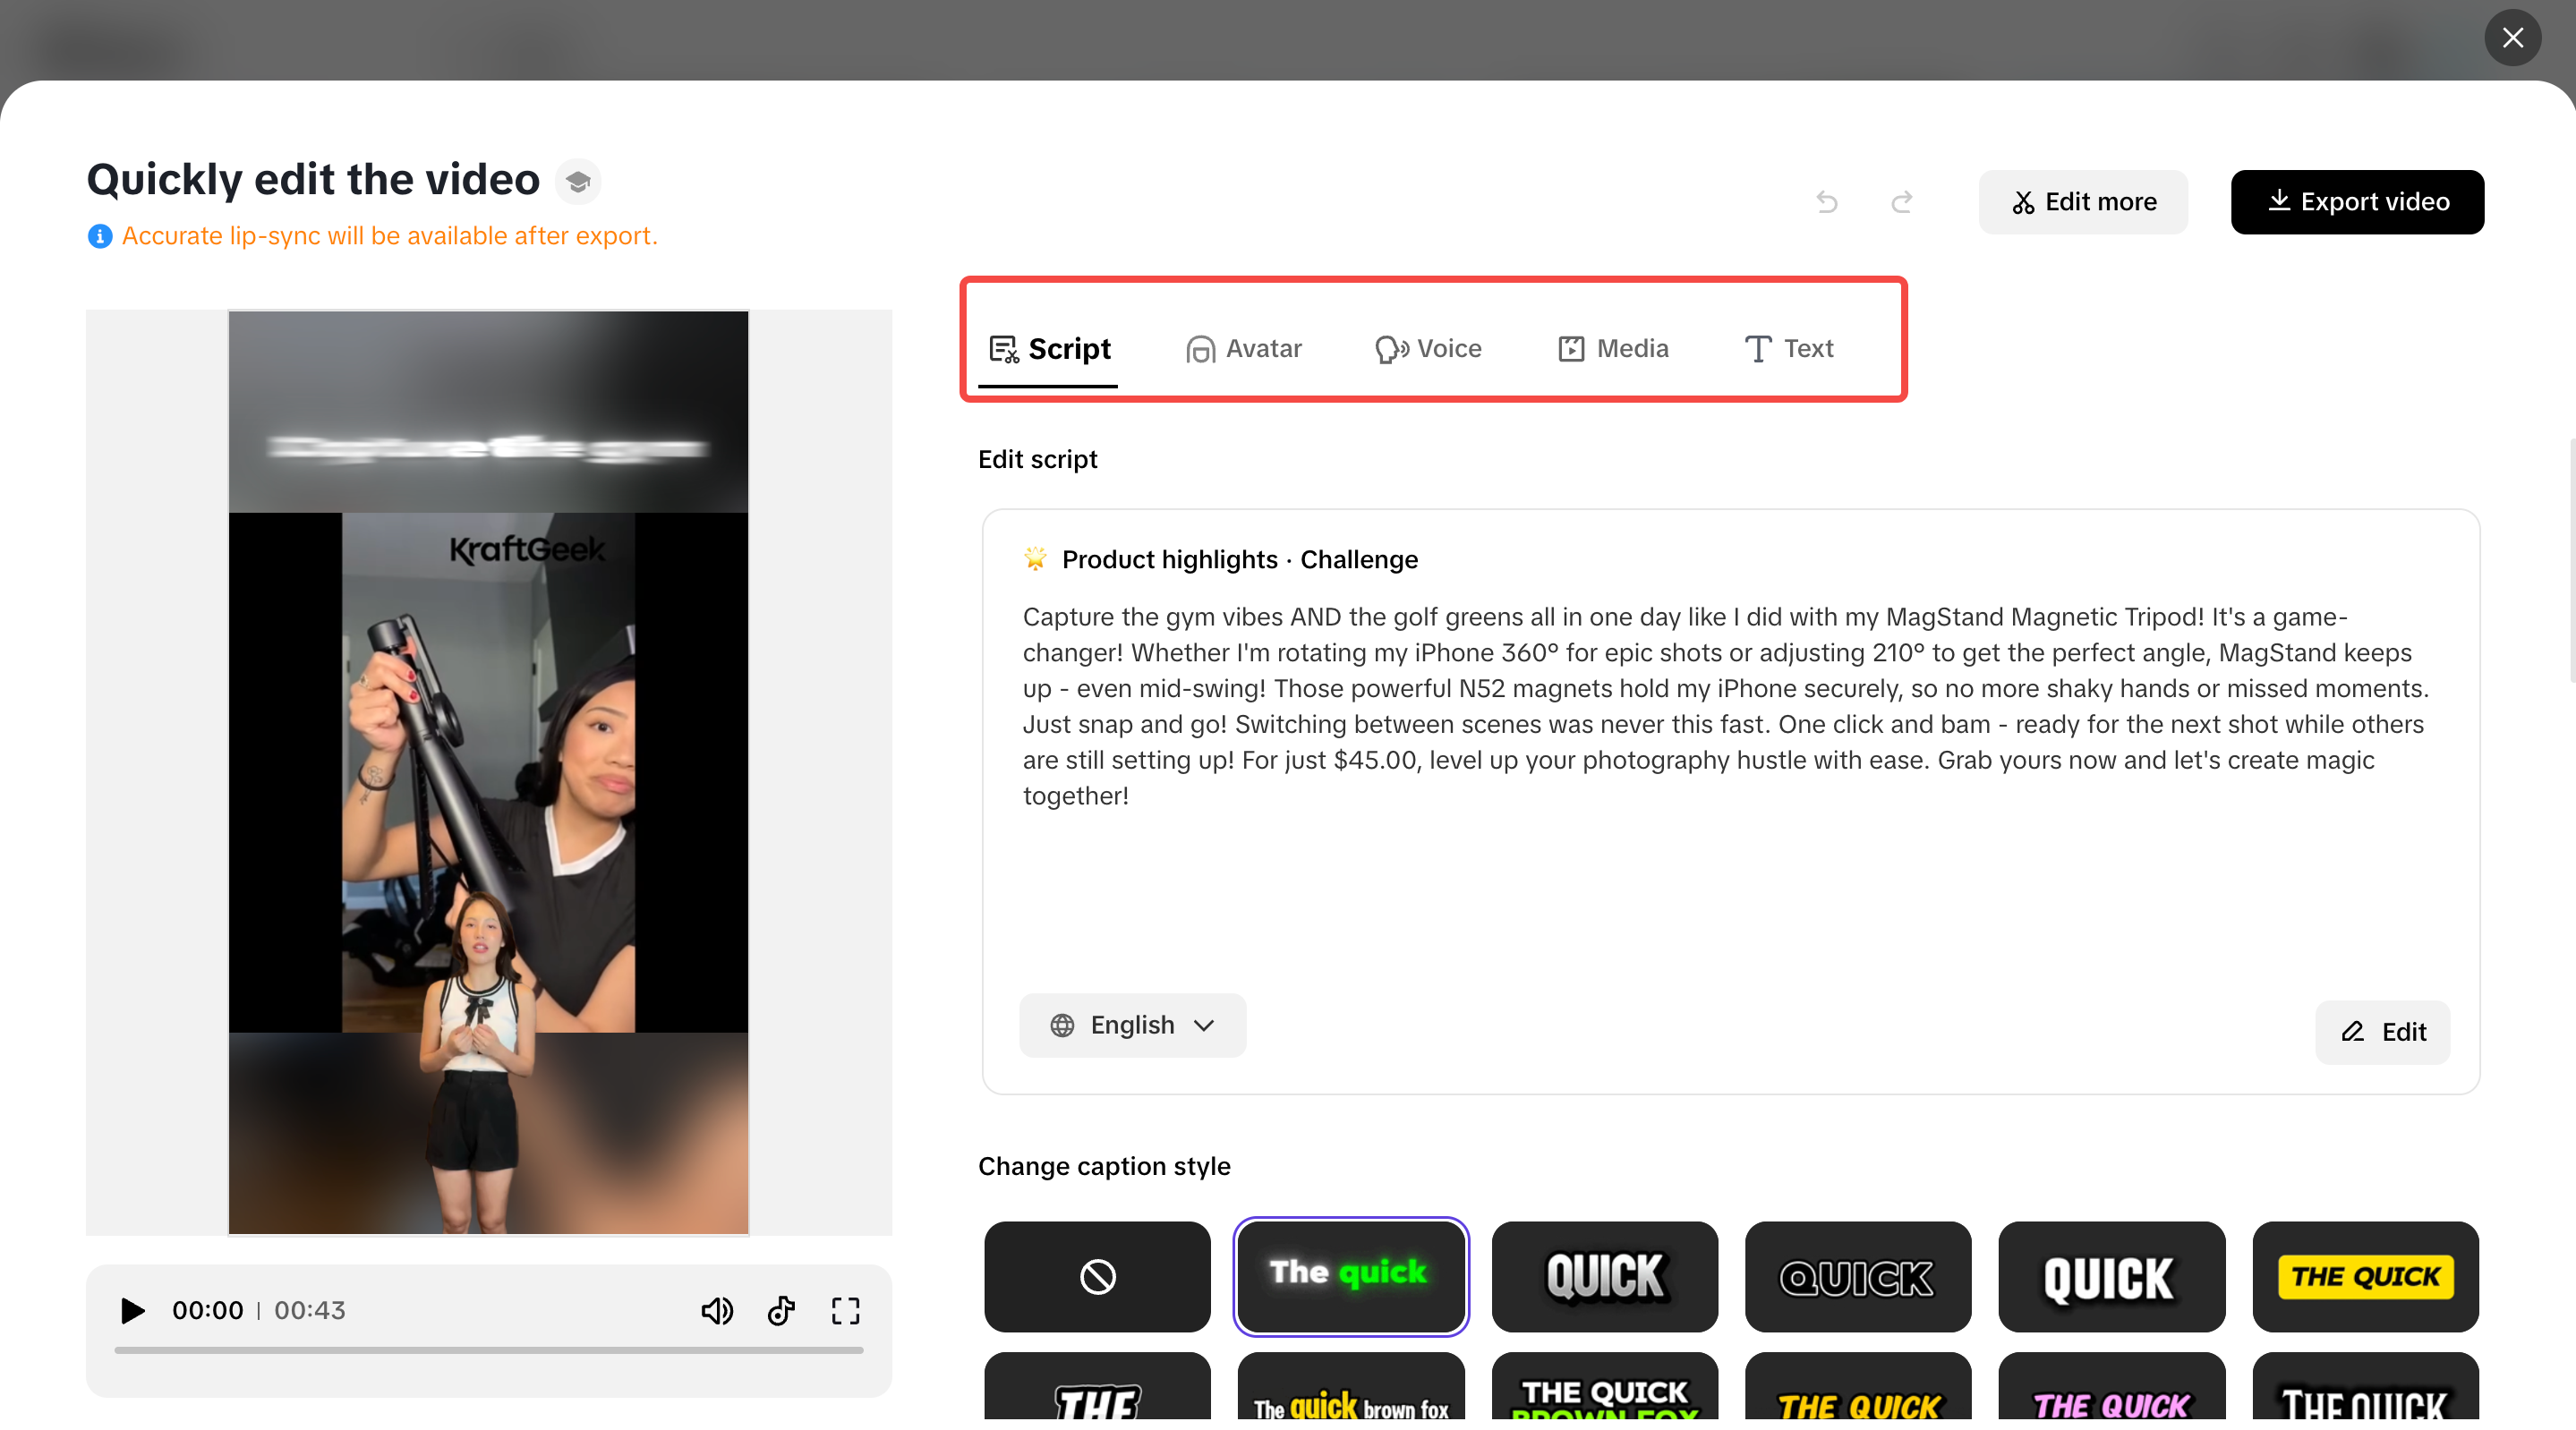Click the scissors icon in Edit more
The height and width of the screenshot is (1430, 2576).
pos(2023,203)
